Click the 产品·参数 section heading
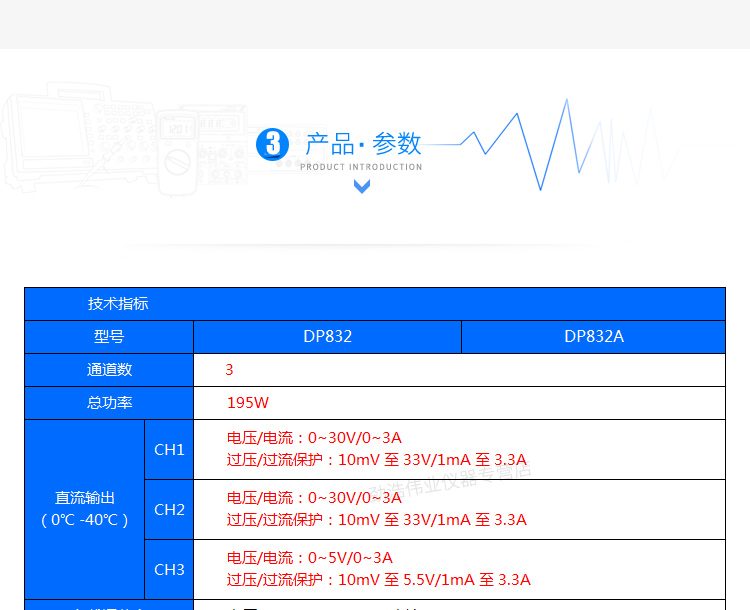 pos(363,142)
